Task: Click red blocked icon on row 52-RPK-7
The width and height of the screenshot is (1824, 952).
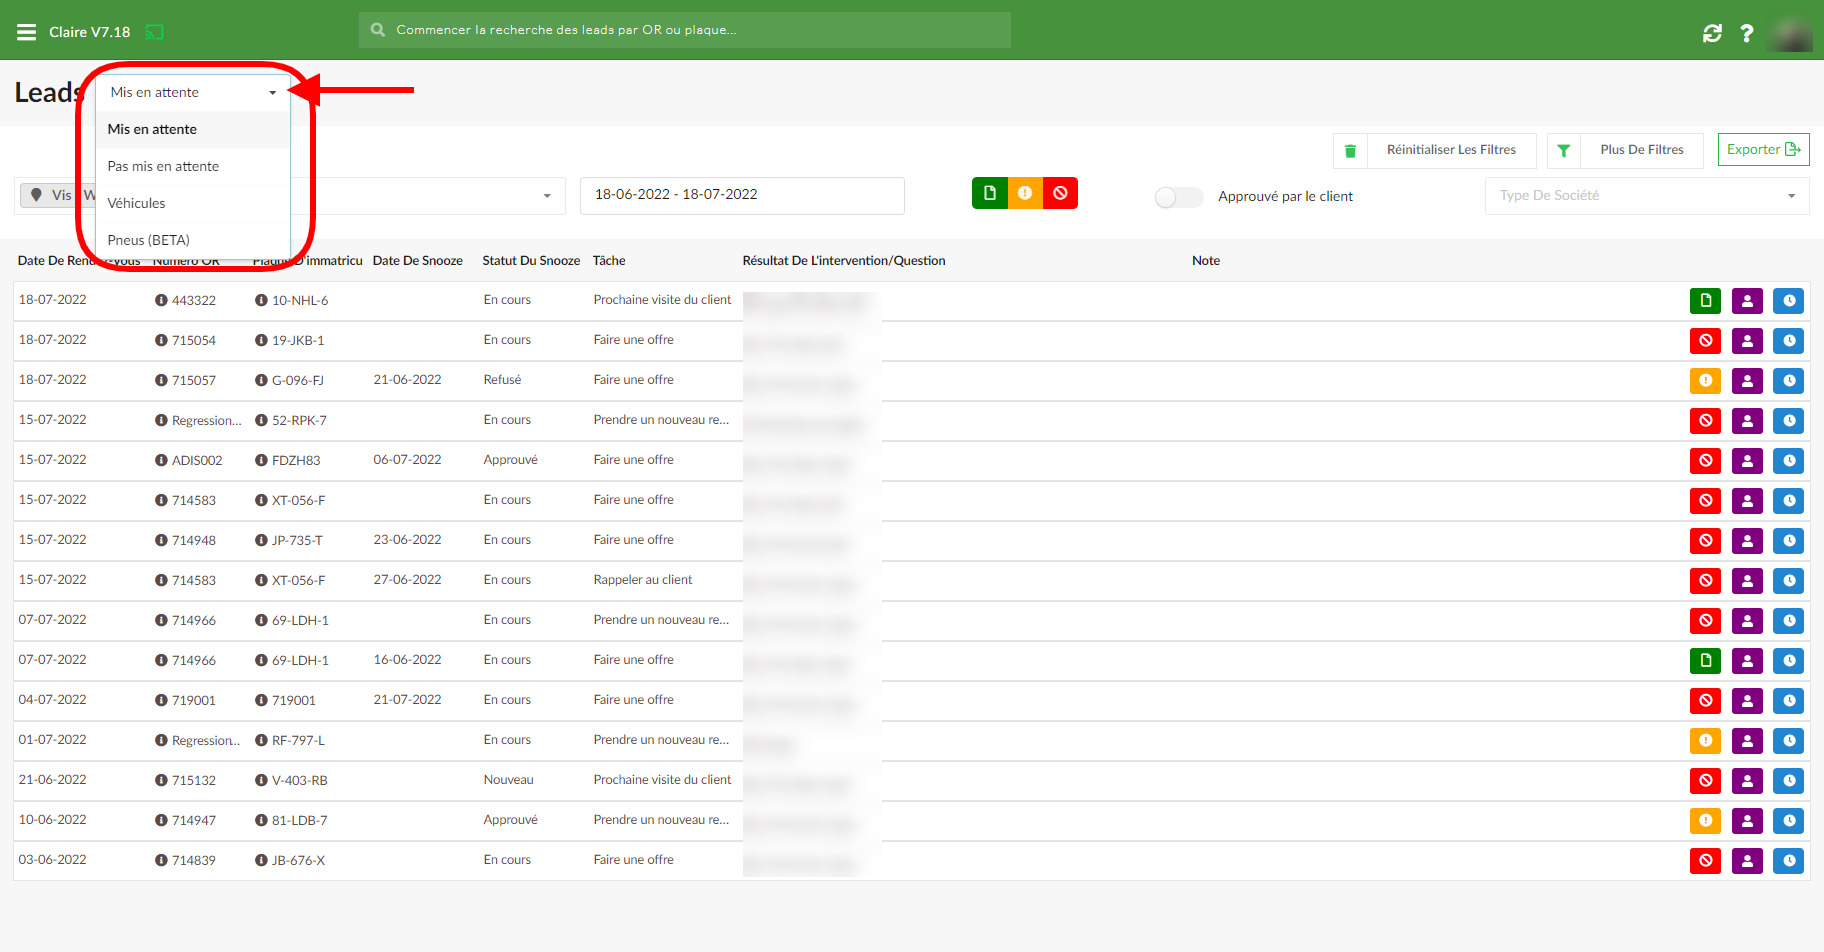Action: click(1705, 421)
